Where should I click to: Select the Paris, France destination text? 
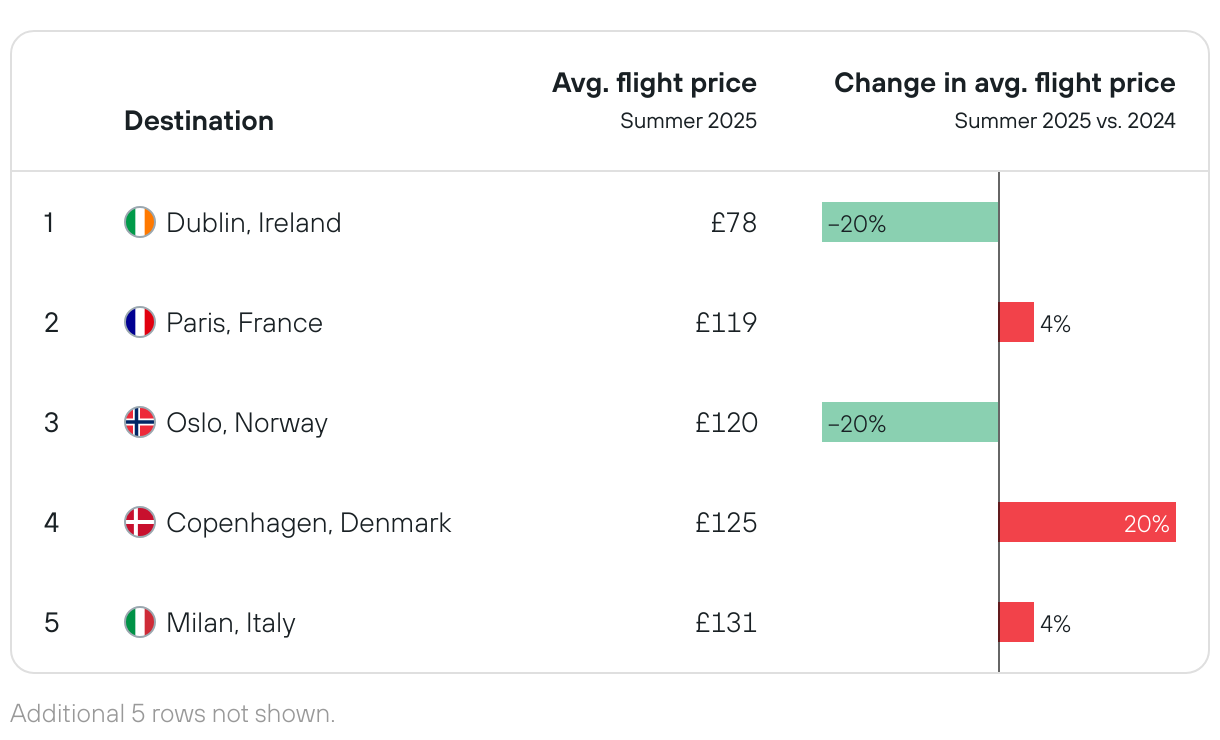(x=245, y=322)
